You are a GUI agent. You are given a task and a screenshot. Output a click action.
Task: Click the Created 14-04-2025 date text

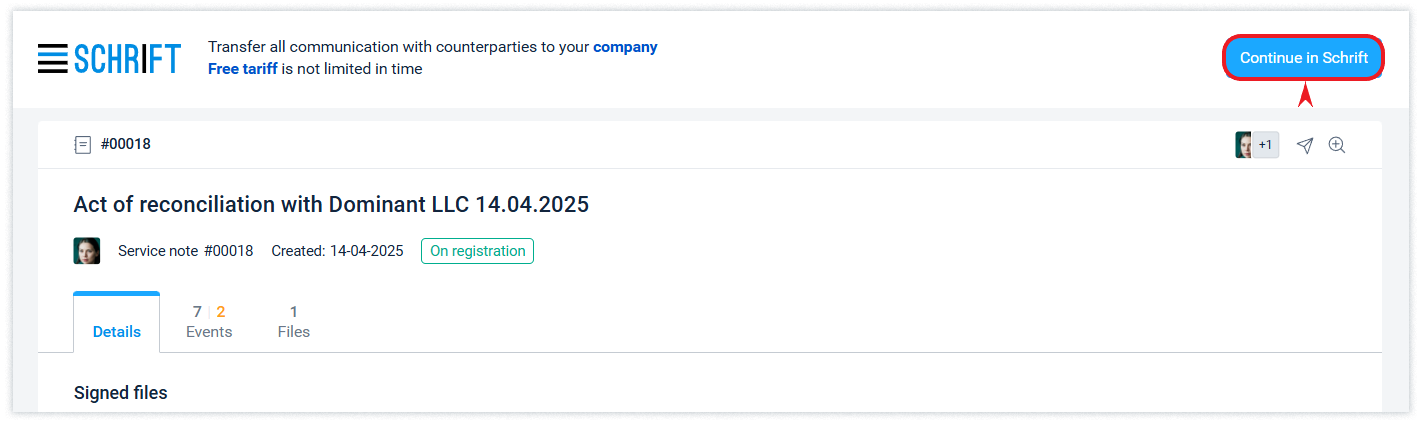tap(337, 251)
